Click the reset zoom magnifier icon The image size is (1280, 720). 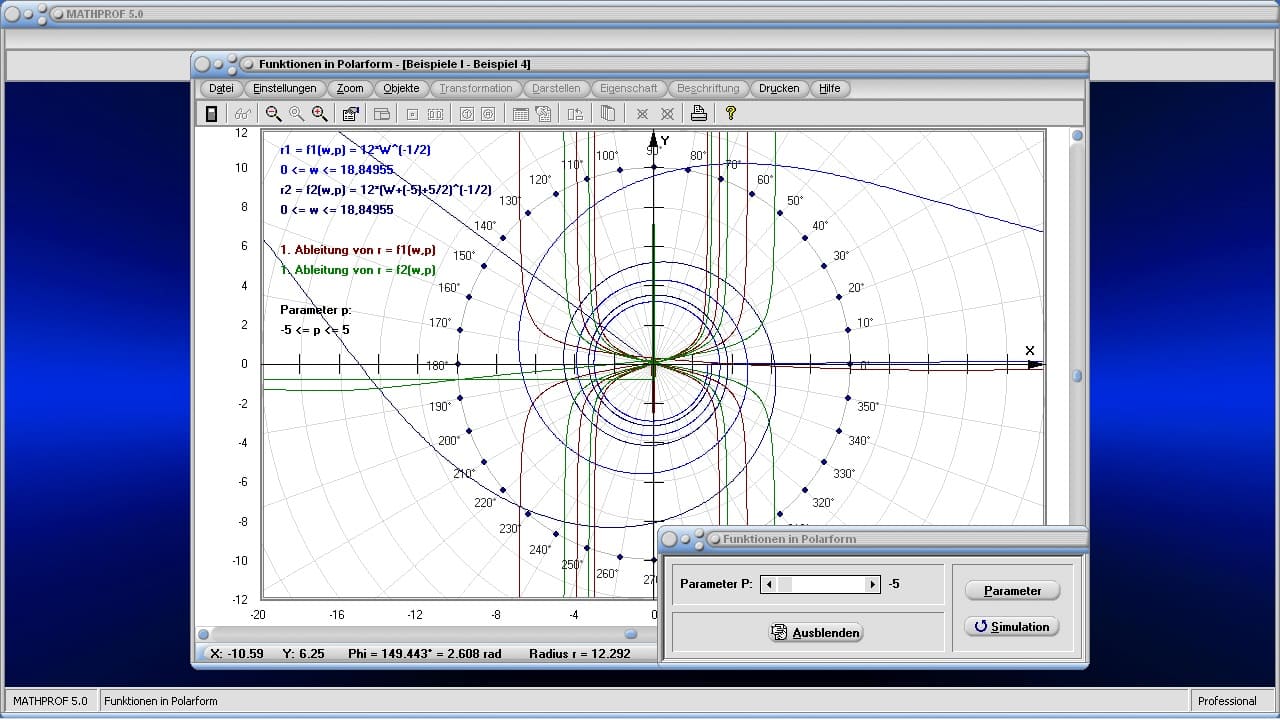[296, 114]
